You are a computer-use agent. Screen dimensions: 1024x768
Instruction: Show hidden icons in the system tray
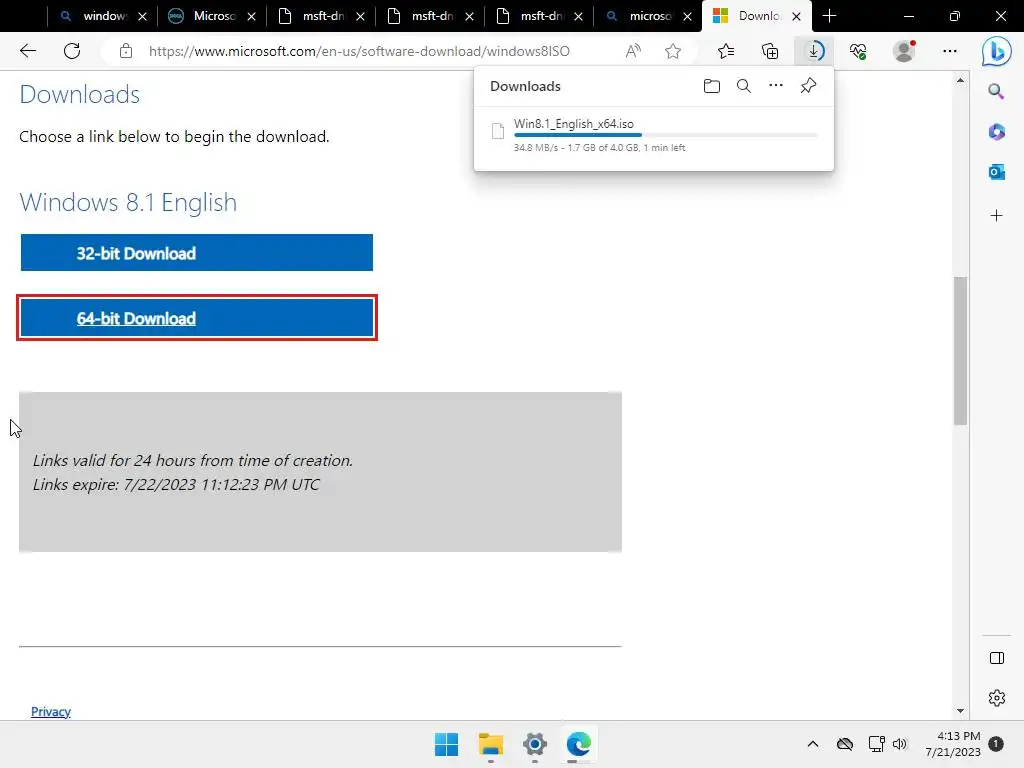(x=812, y=744)
